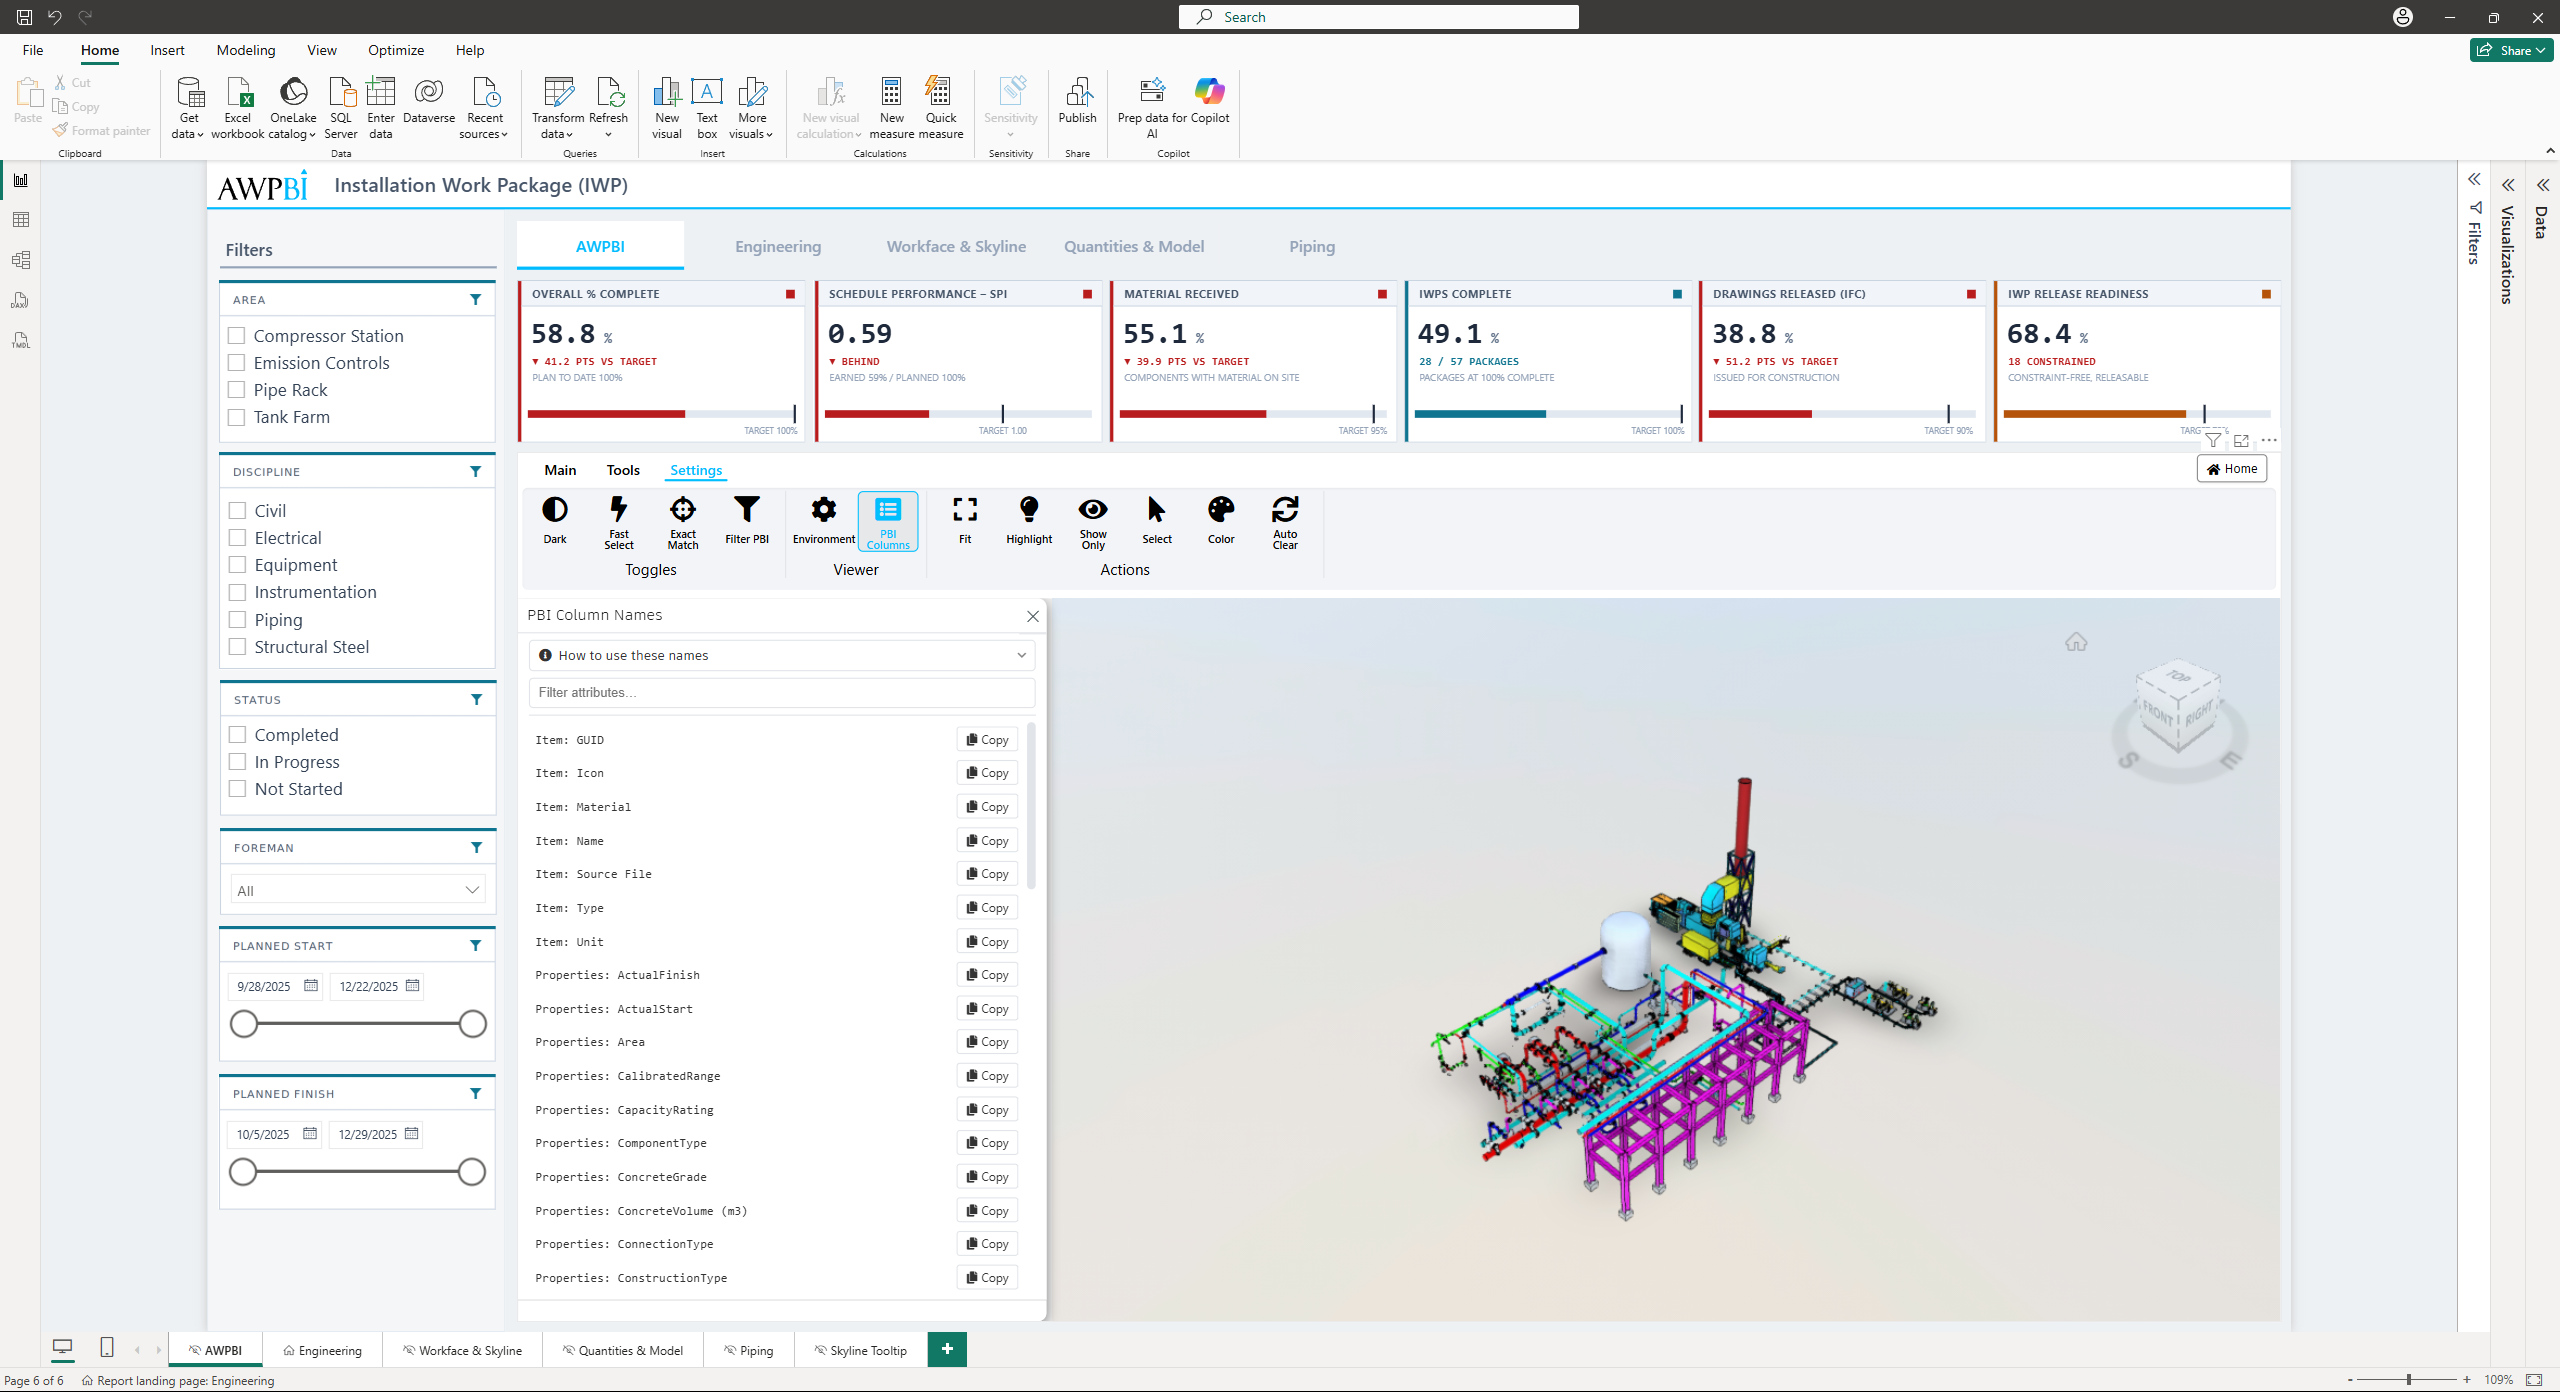Screen dimensions: 2560x1392
Task: Expand the Filters pane chevron
Action: 2474,180
